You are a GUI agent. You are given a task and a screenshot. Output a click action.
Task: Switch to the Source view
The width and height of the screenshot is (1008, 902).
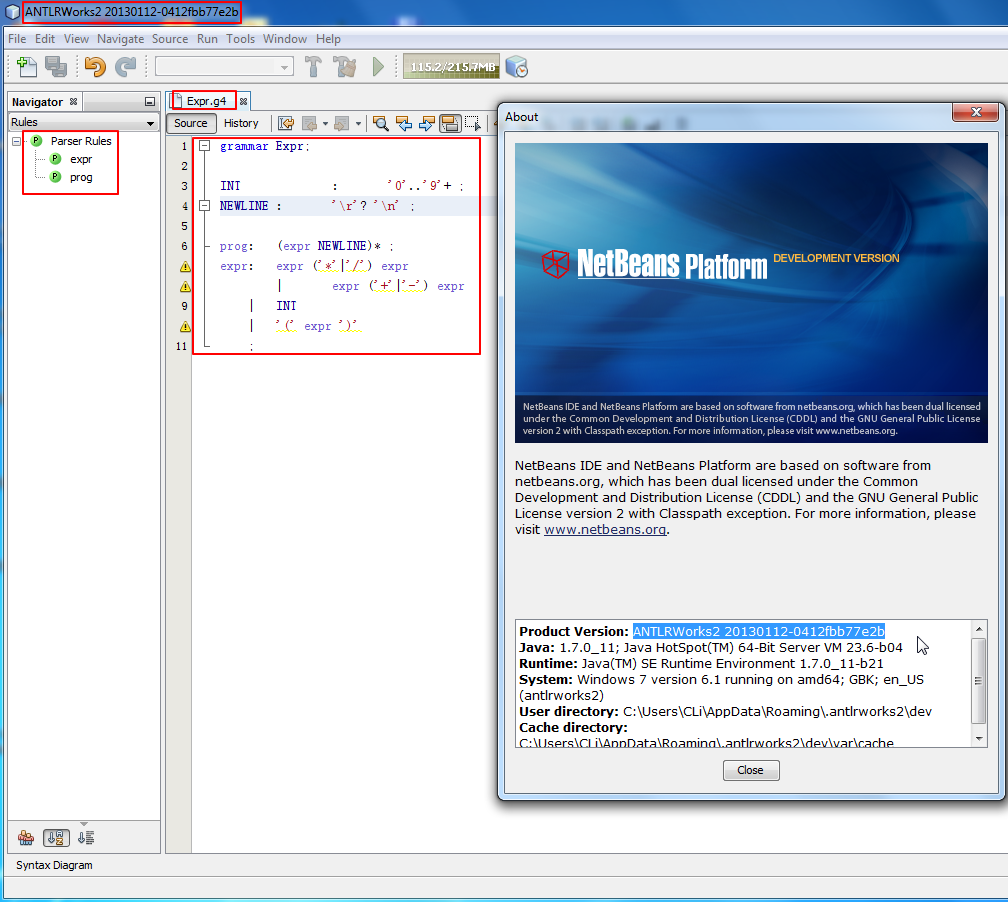click(x=191, y=123)
